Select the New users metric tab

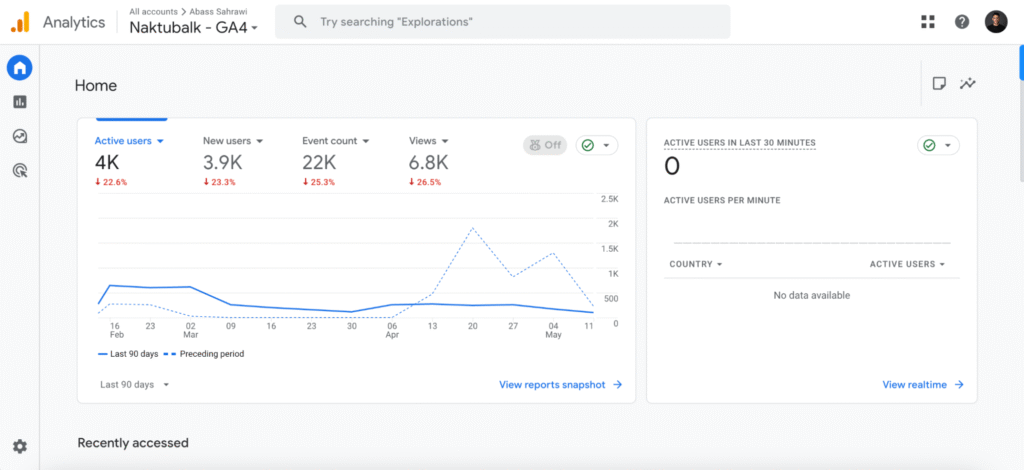pos(233,141)
